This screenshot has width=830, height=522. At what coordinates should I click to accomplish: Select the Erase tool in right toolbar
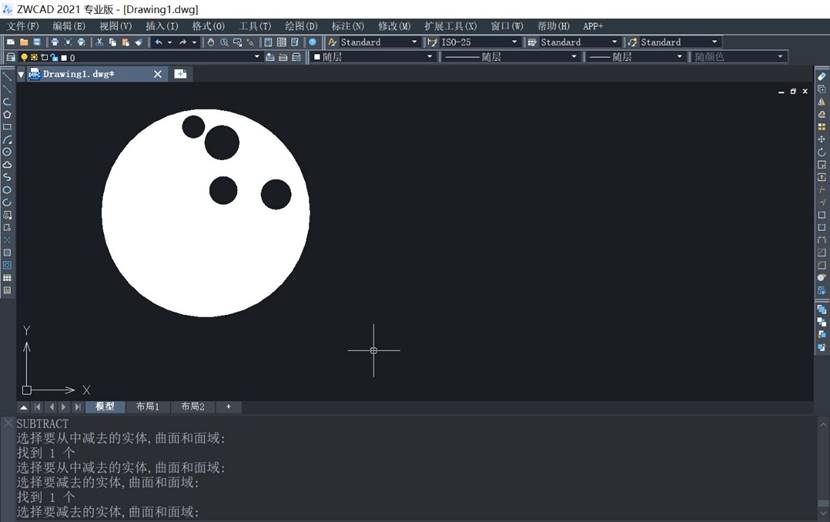pyautogui.click(x=822, y=76)
